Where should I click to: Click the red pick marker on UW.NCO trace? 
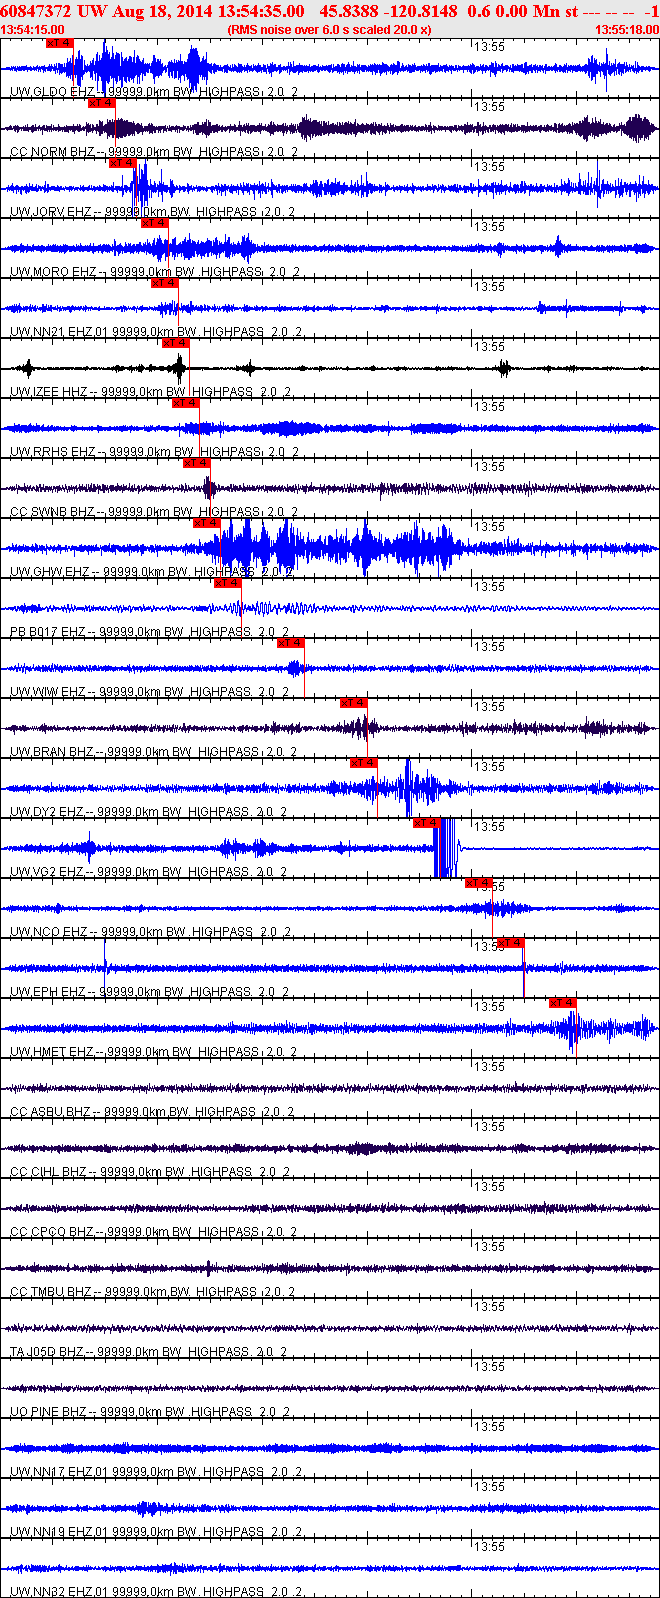click(479, 883)
